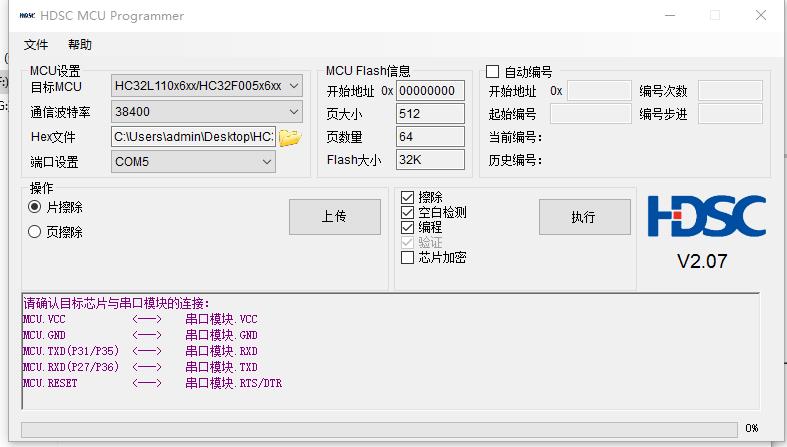Click the 编号次数 input field

tap(730, 91)
